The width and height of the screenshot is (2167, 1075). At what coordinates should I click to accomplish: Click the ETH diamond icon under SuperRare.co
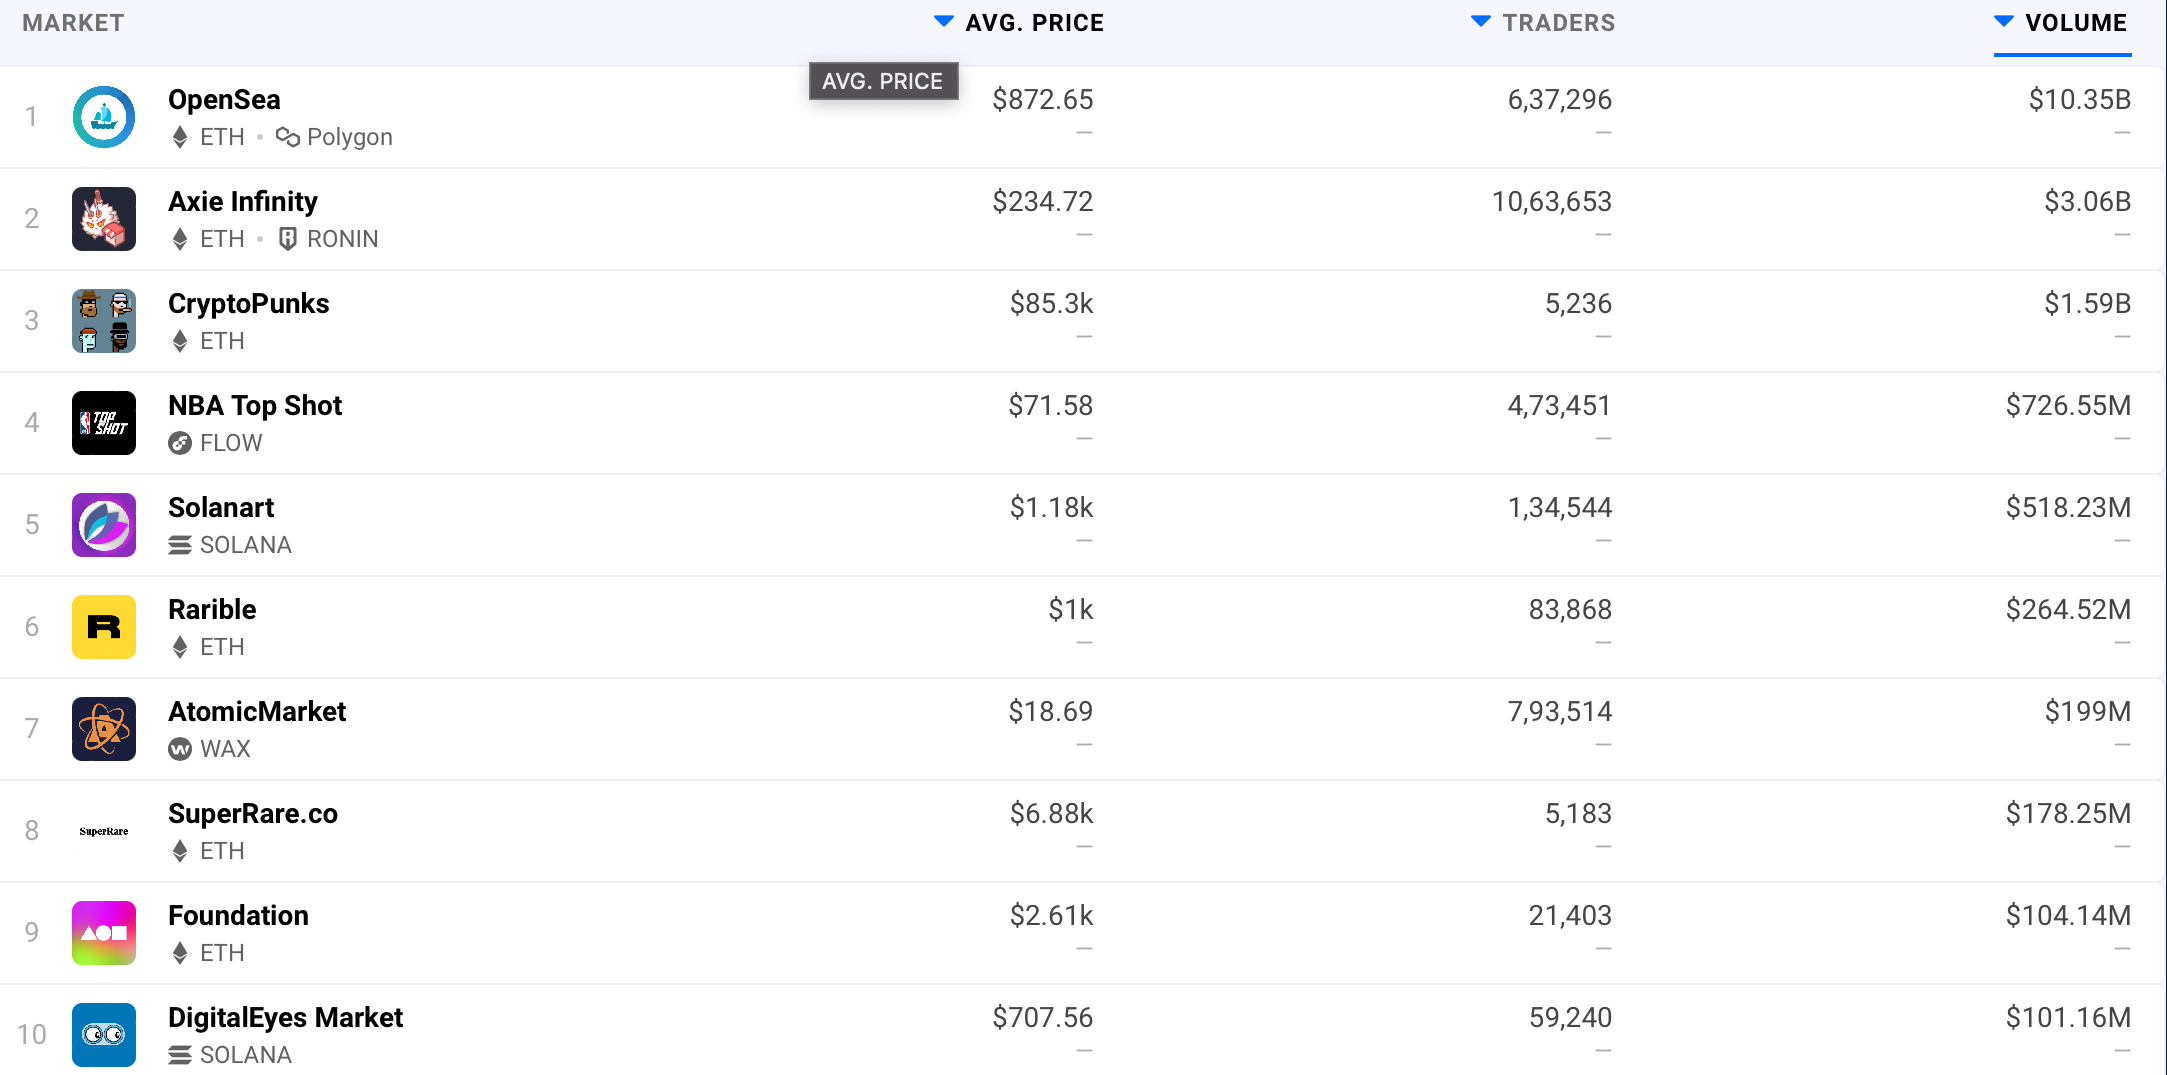pos(180,851)
